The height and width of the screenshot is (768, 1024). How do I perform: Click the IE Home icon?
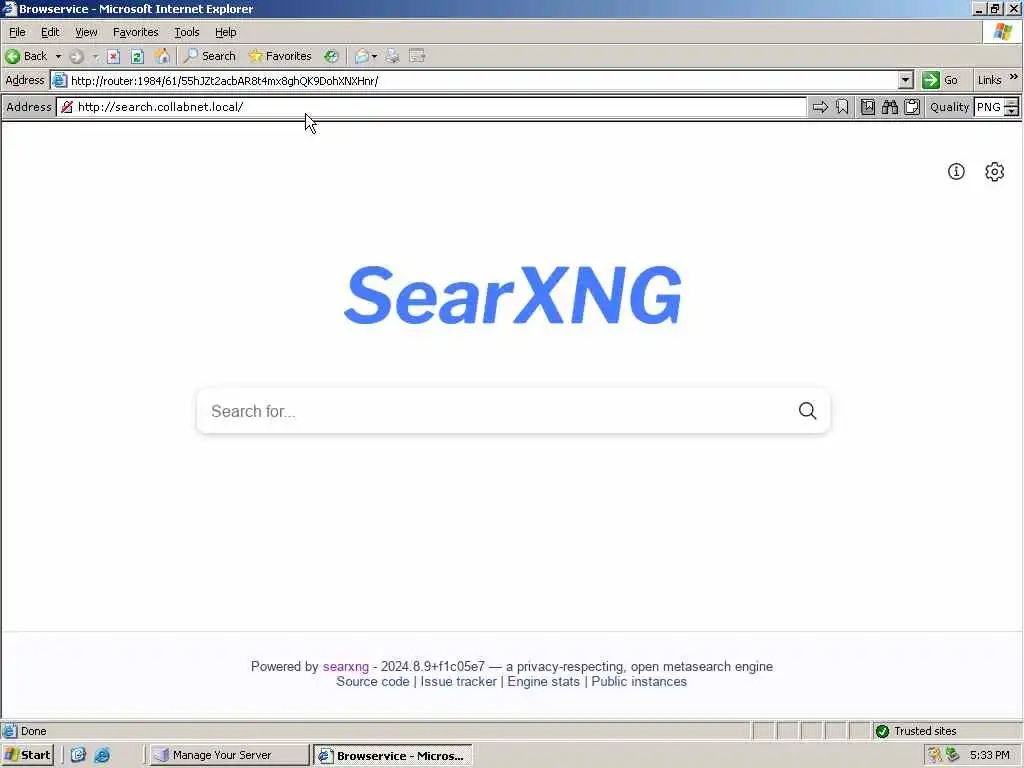click(x=162, y=56)
